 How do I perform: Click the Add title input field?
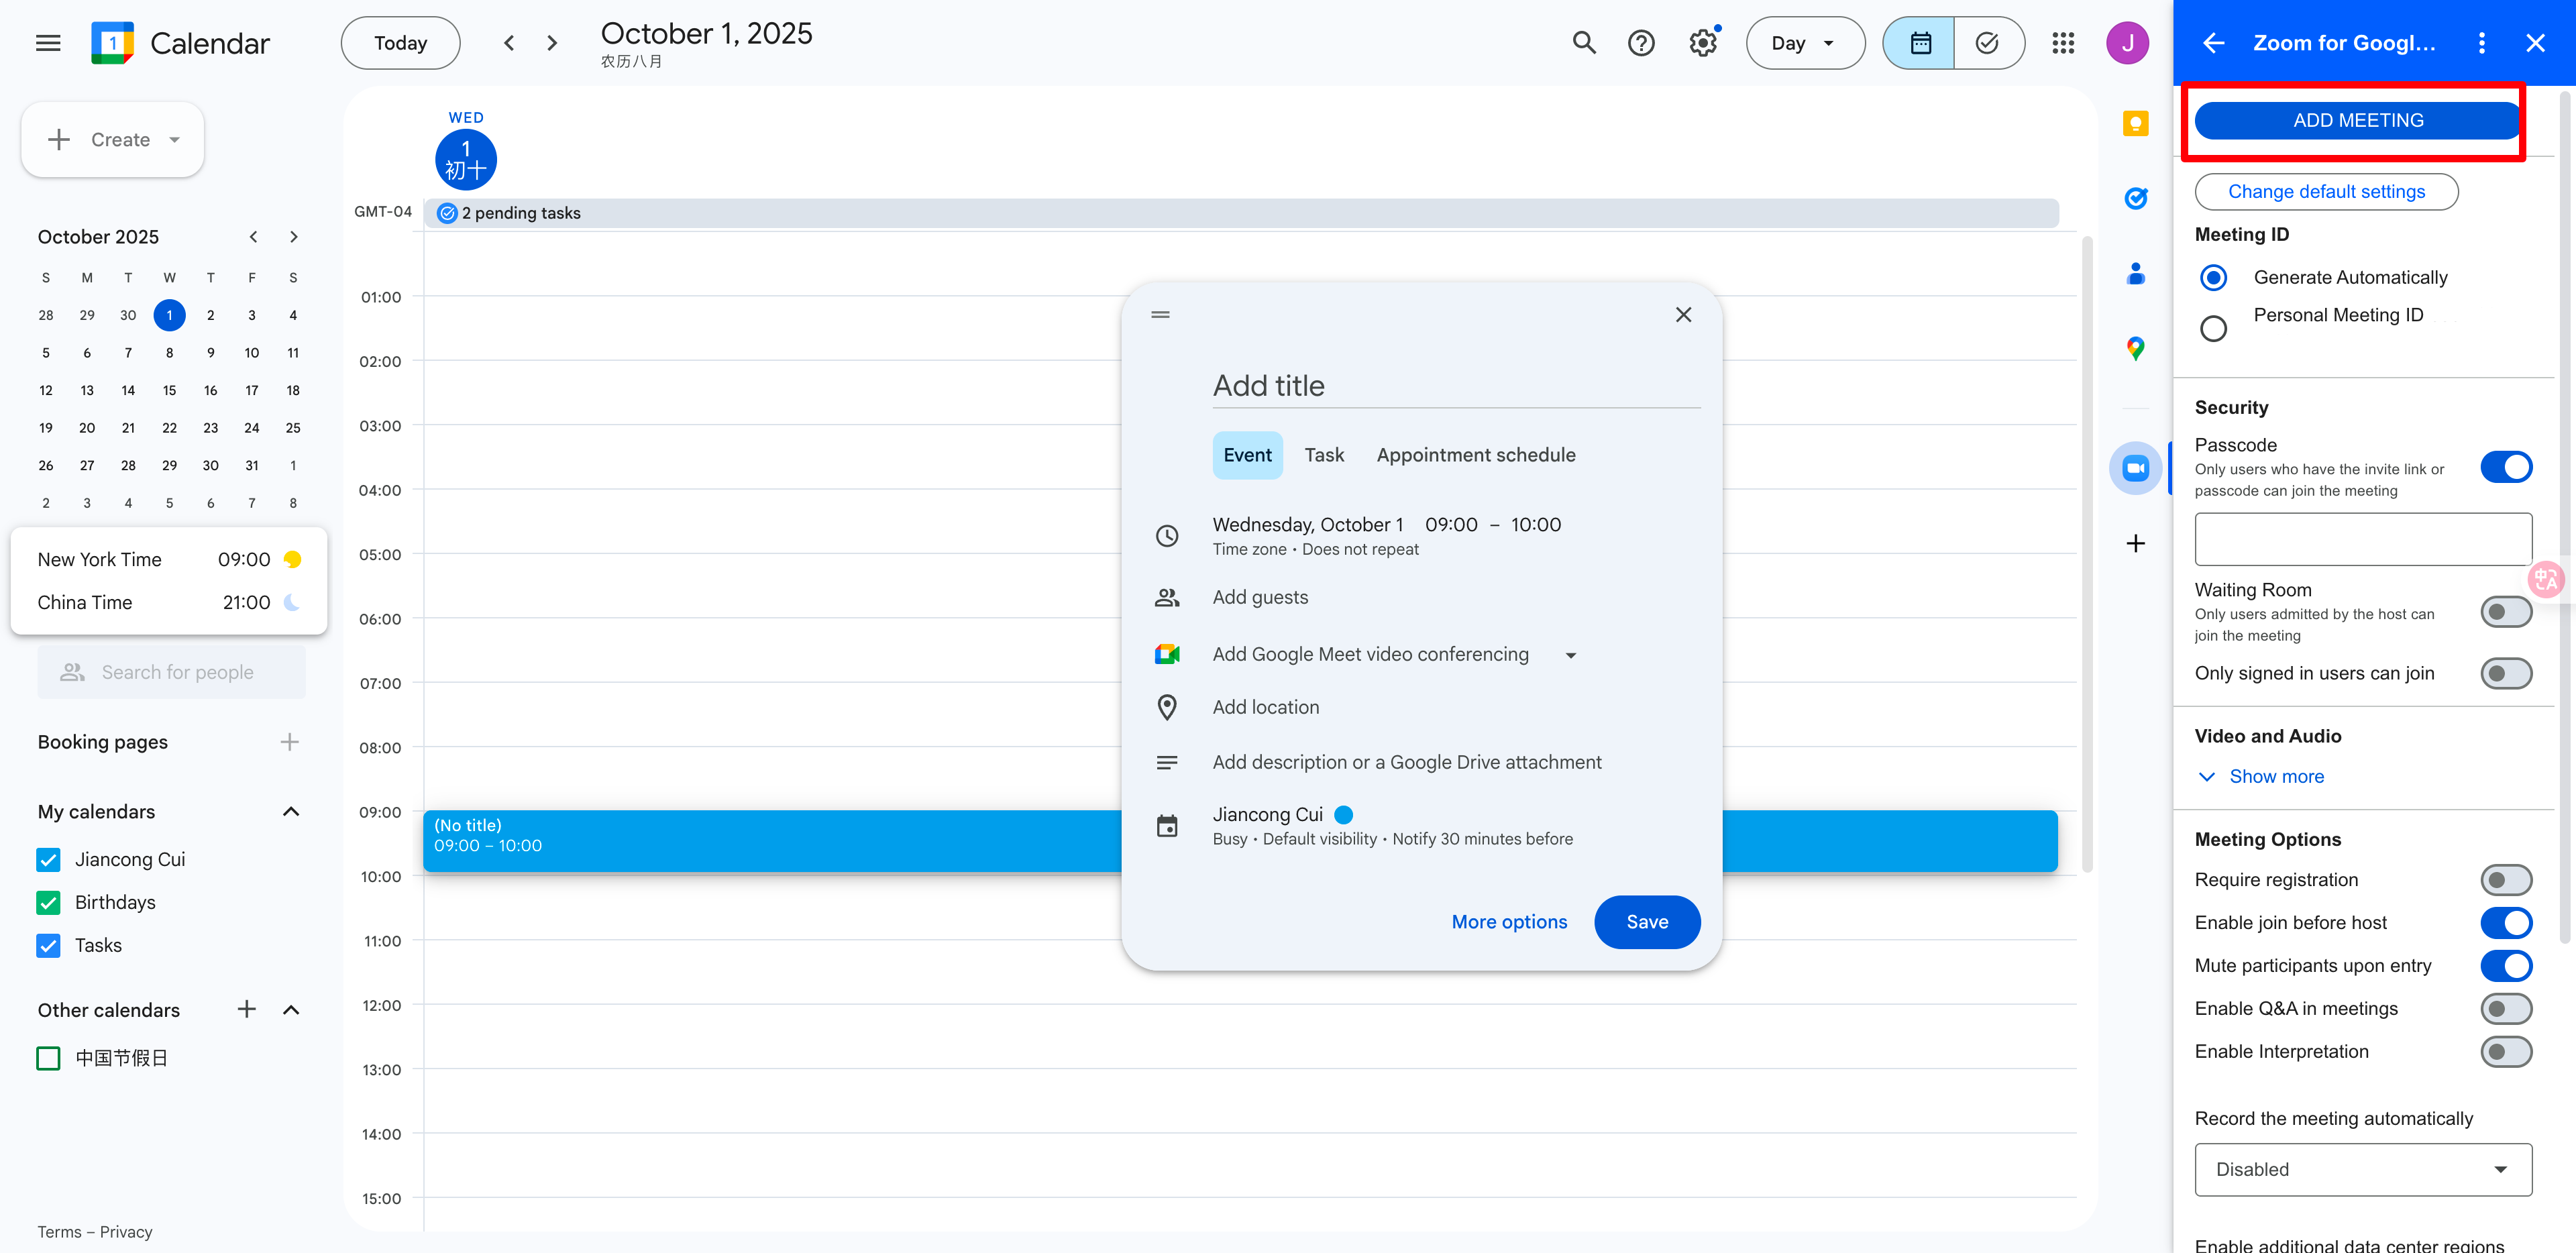click(x=1455, y=386)
